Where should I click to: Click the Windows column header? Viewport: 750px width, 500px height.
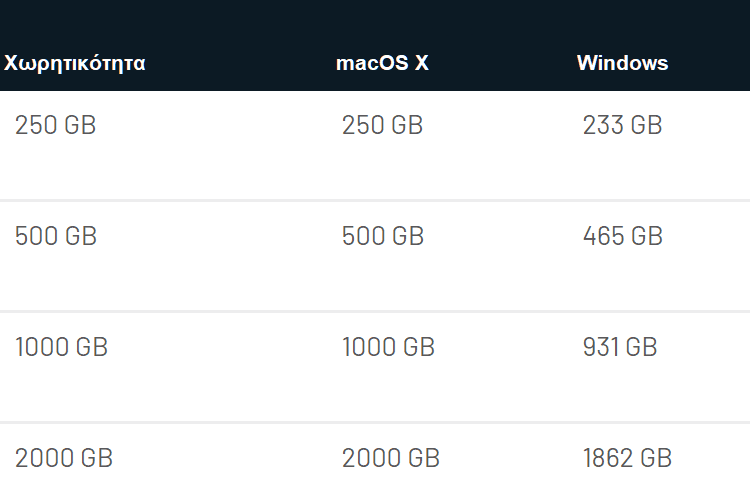pos(622,63)
